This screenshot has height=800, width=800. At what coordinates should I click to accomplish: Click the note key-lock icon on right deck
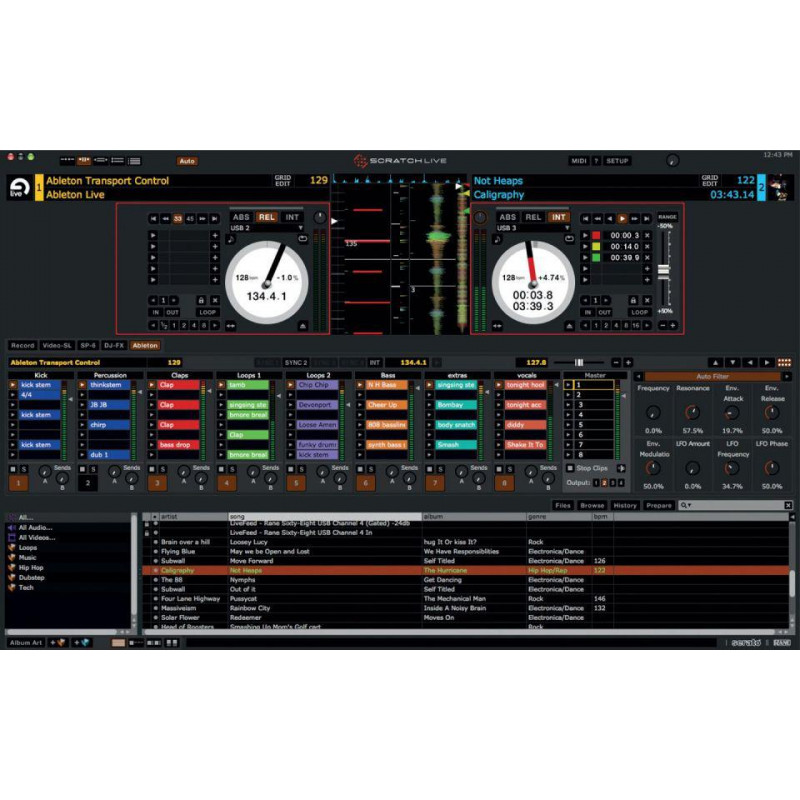(x=498, y=239)
